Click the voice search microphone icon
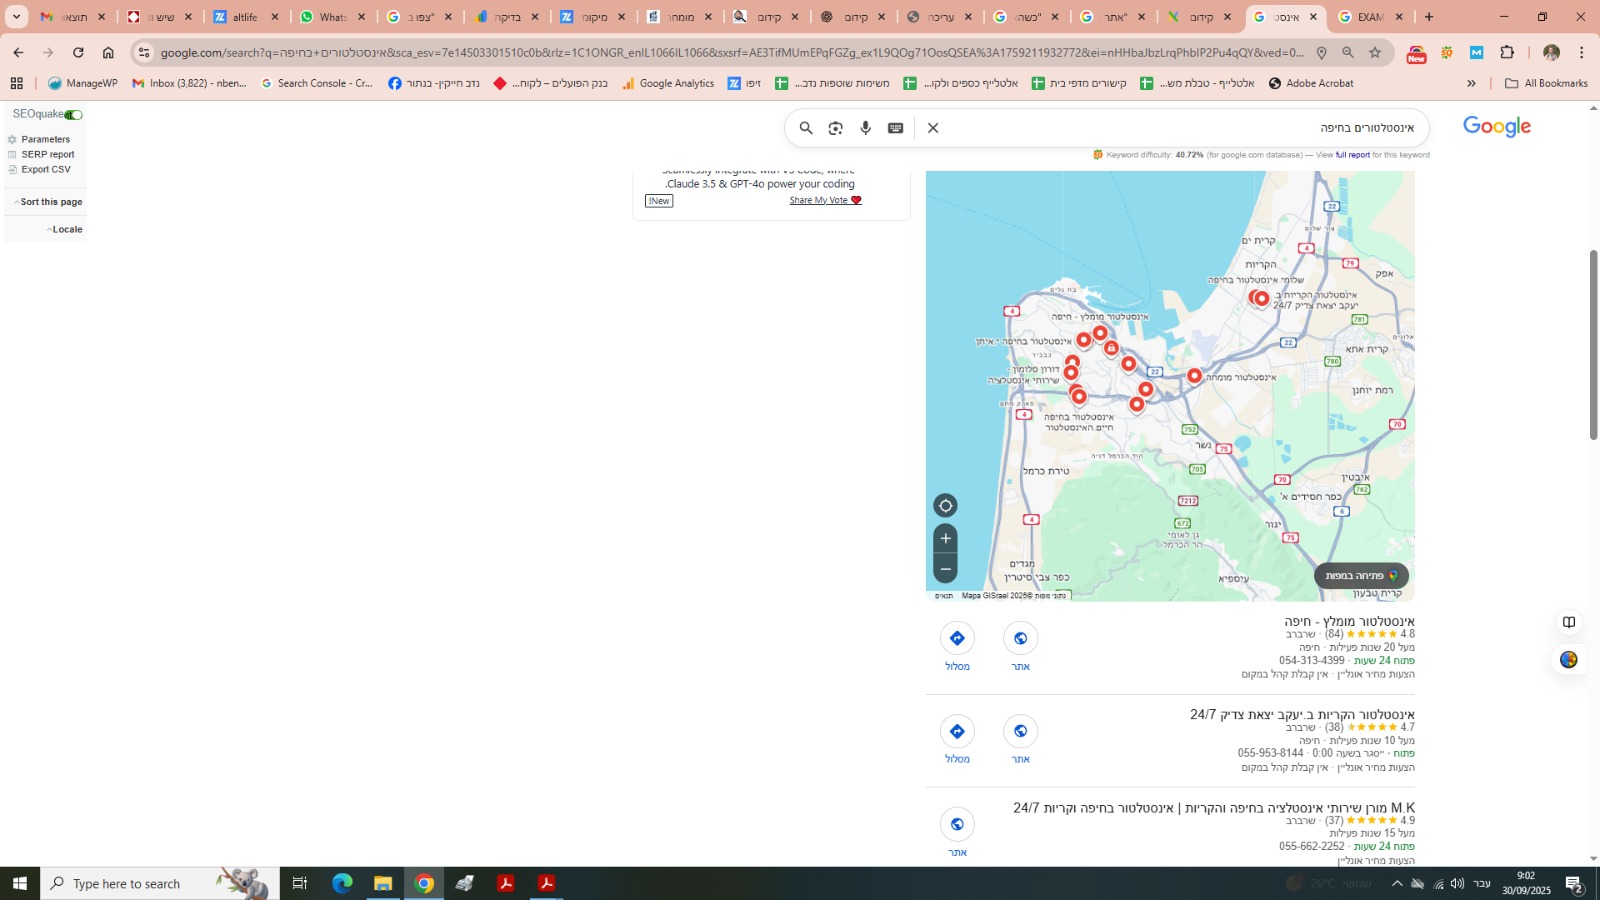Viewport: 1600px width, 900px height. click(x=866, y=128)
